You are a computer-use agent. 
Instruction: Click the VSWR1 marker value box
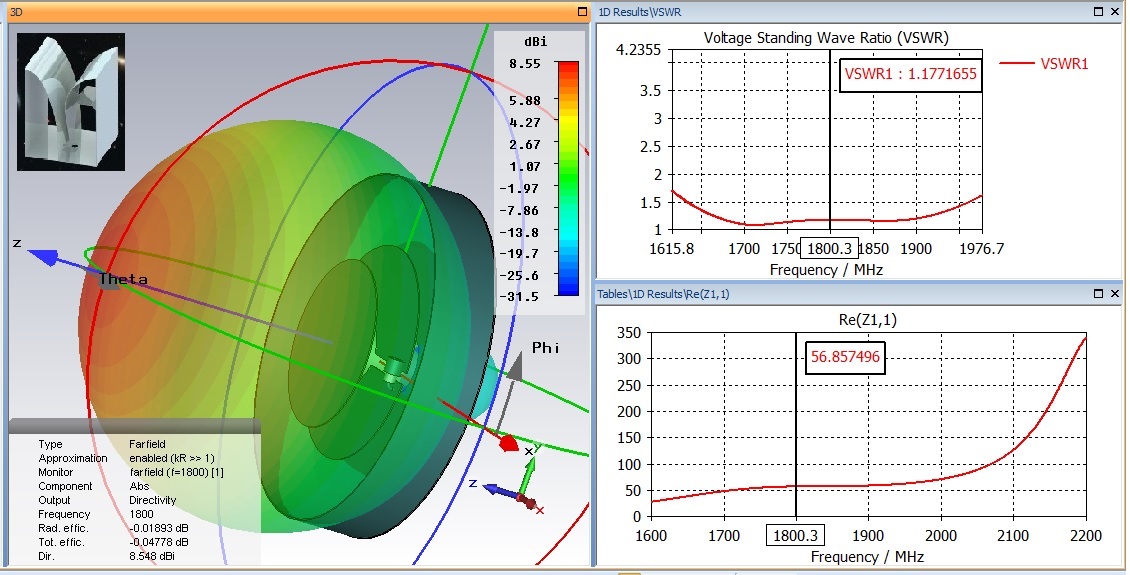910,74
